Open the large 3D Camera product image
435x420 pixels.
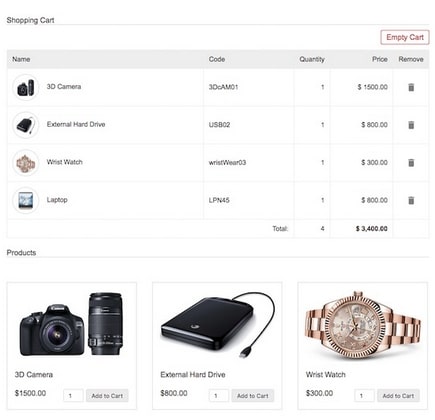[x=71, y=324]
